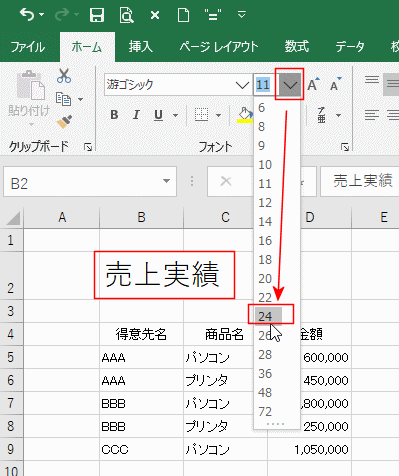Screen dimensions: 399x476
Task: Toggle underline formatting
Action: (x=159, y=115)
